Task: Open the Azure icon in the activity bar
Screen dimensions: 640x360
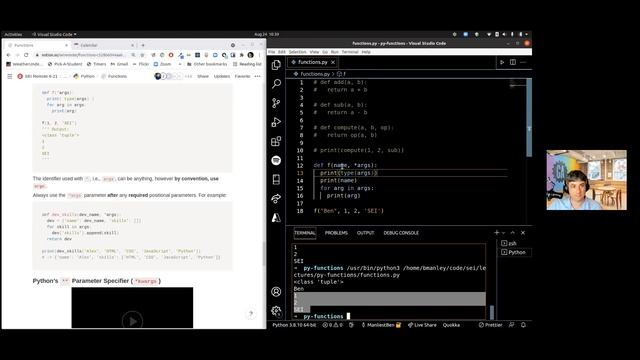Action: (276, 218)
